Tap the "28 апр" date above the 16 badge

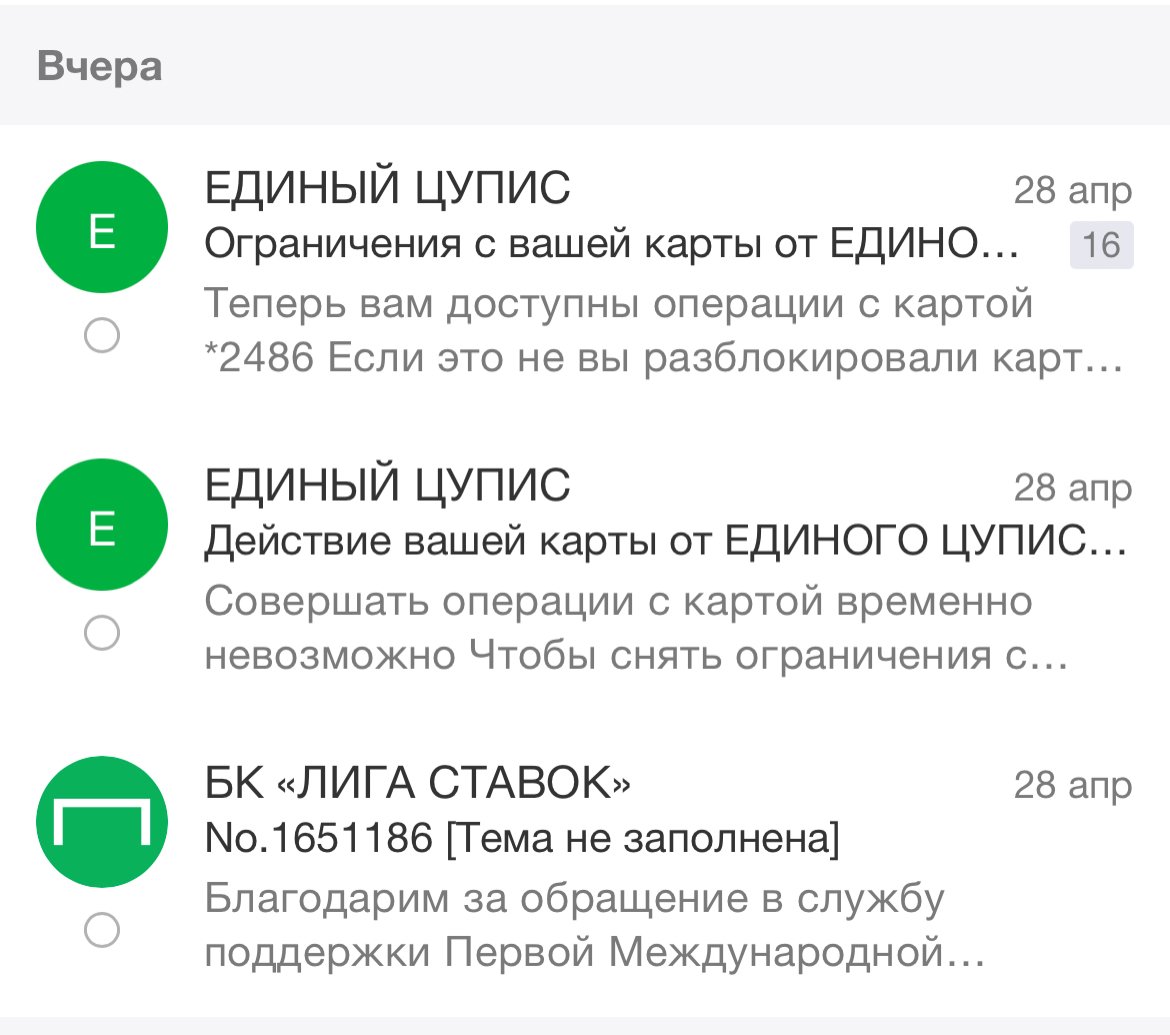pyautogui.click(x=1072, y=189)
